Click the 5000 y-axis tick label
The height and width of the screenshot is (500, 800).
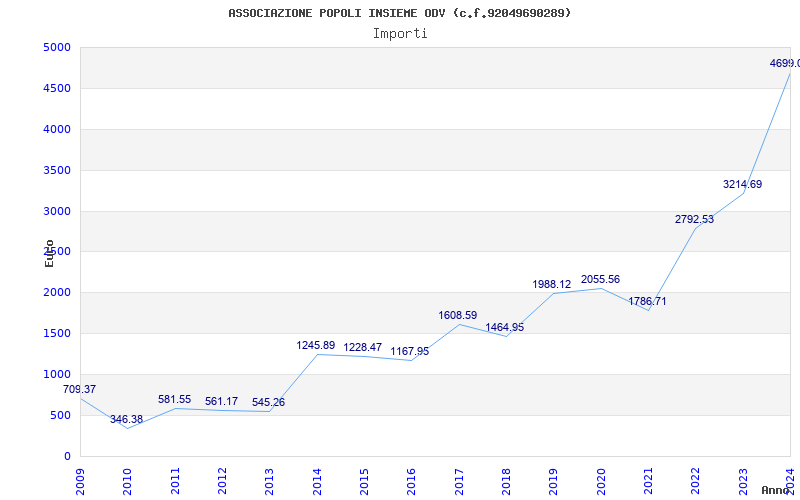pos(57,47)
